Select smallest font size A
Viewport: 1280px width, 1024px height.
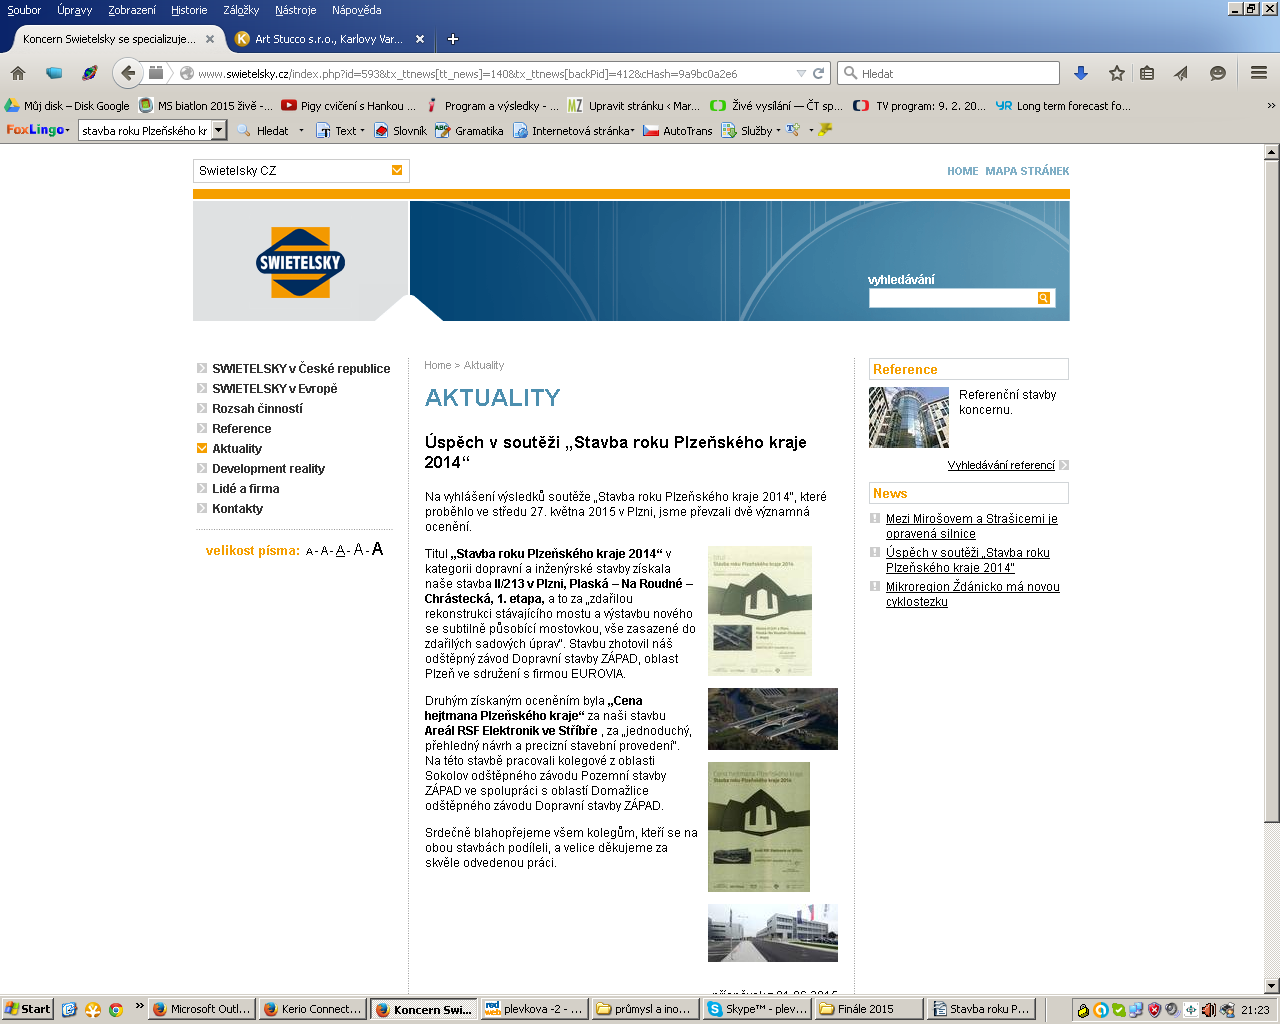310,551
